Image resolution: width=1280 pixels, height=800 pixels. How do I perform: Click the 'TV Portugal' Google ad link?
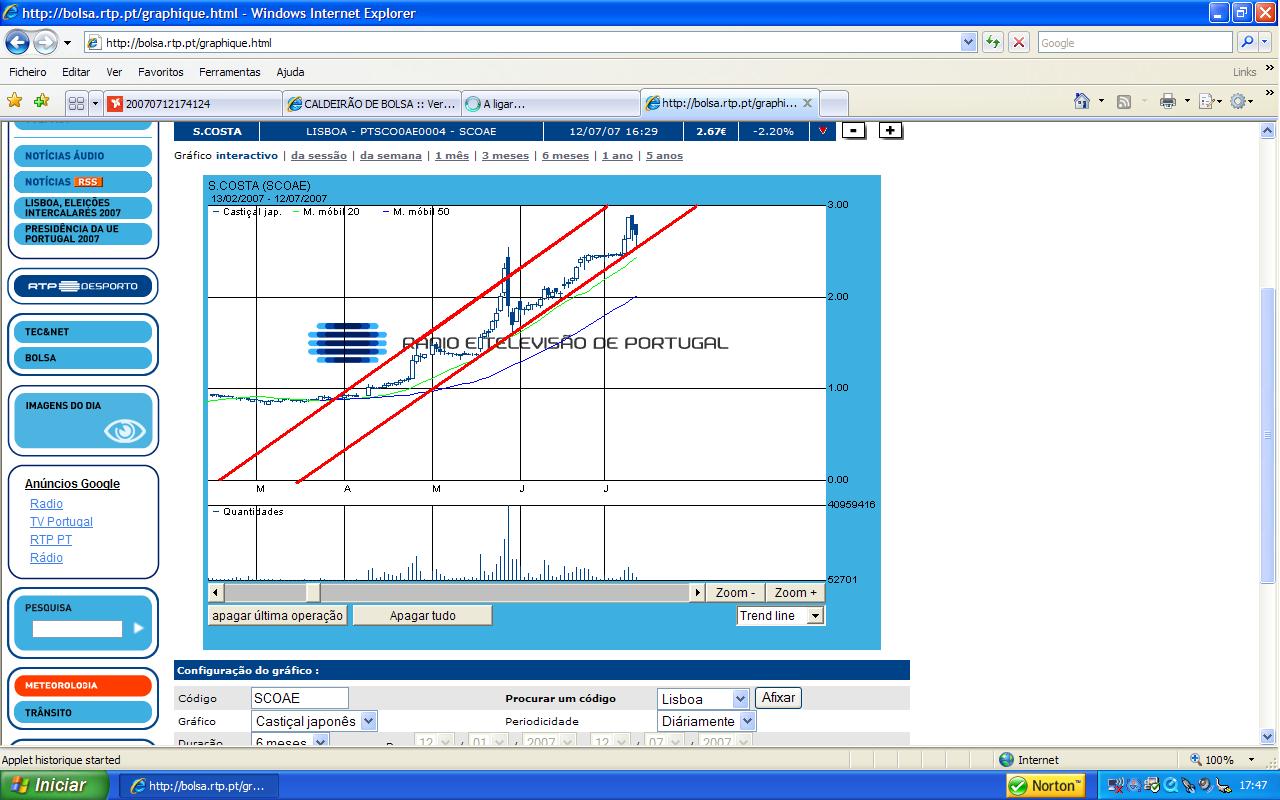pyautogui.click(x=61, y=522)
